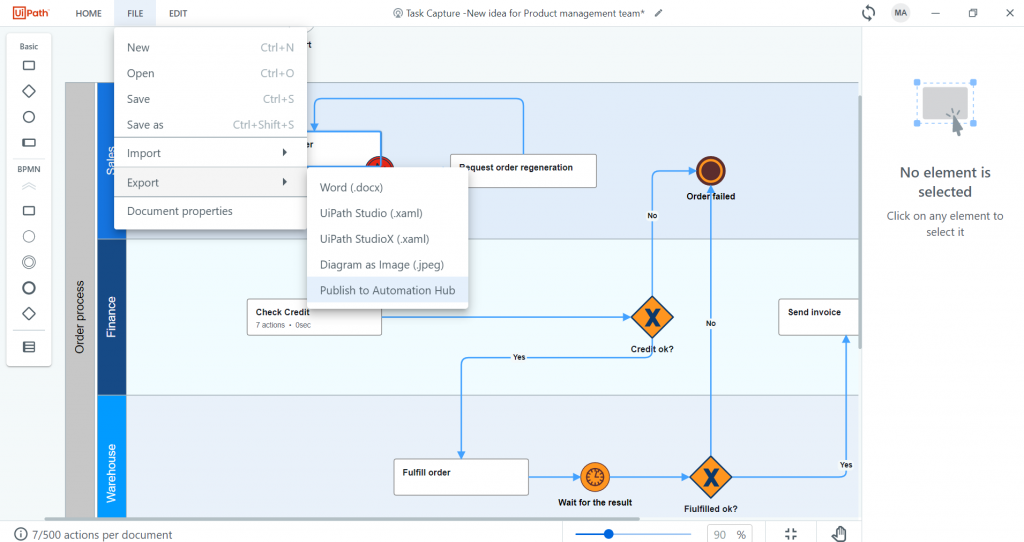
Task: Export Diagram as Image (.jpeg)
Action: (387, 264)
